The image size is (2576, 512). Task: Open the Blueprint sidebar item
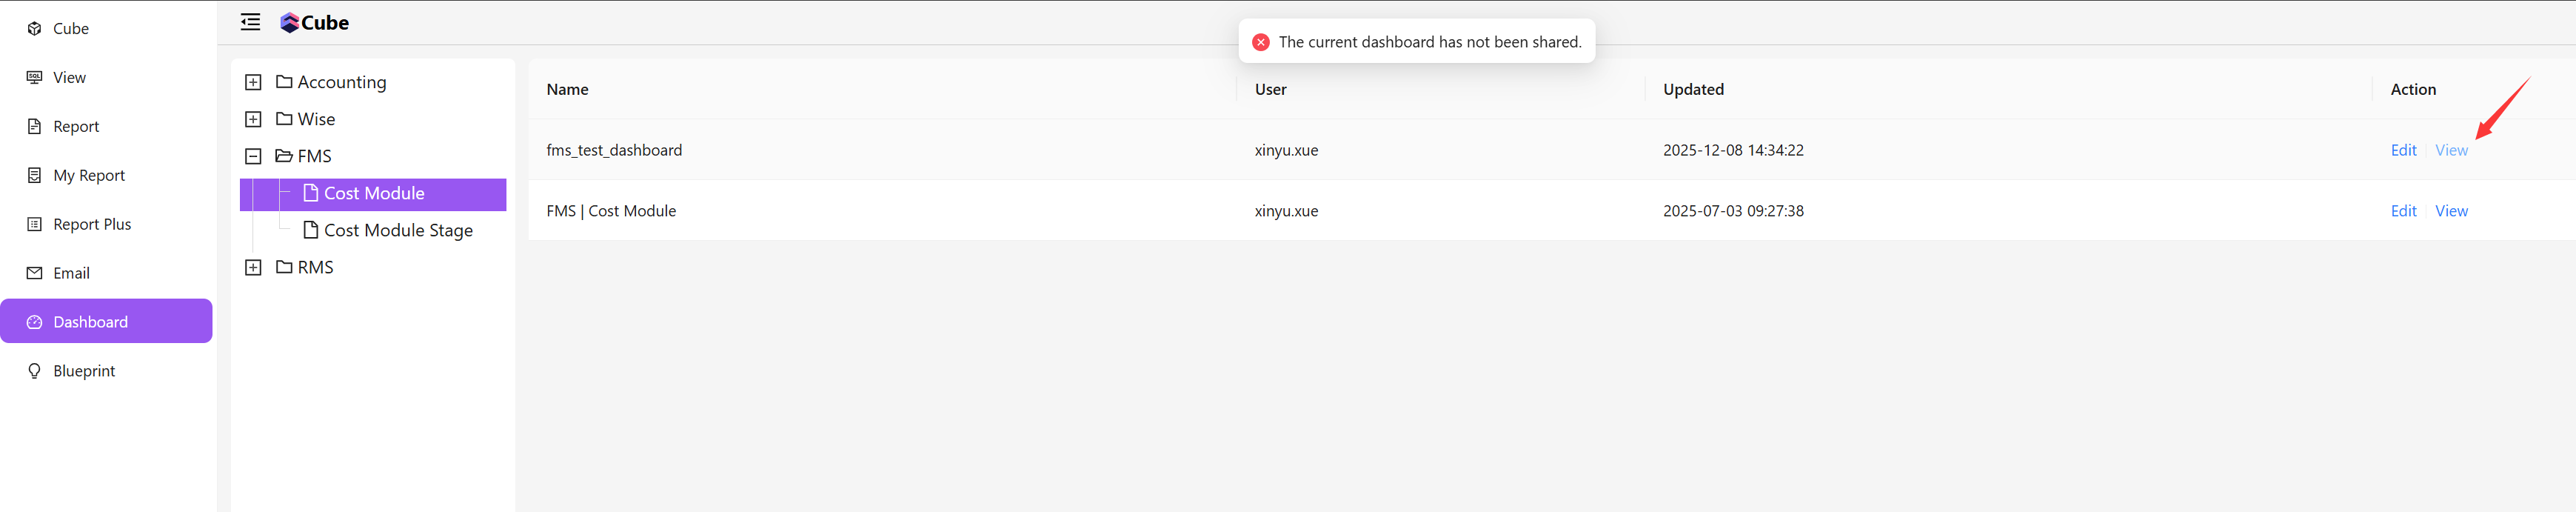click(84, 371)
